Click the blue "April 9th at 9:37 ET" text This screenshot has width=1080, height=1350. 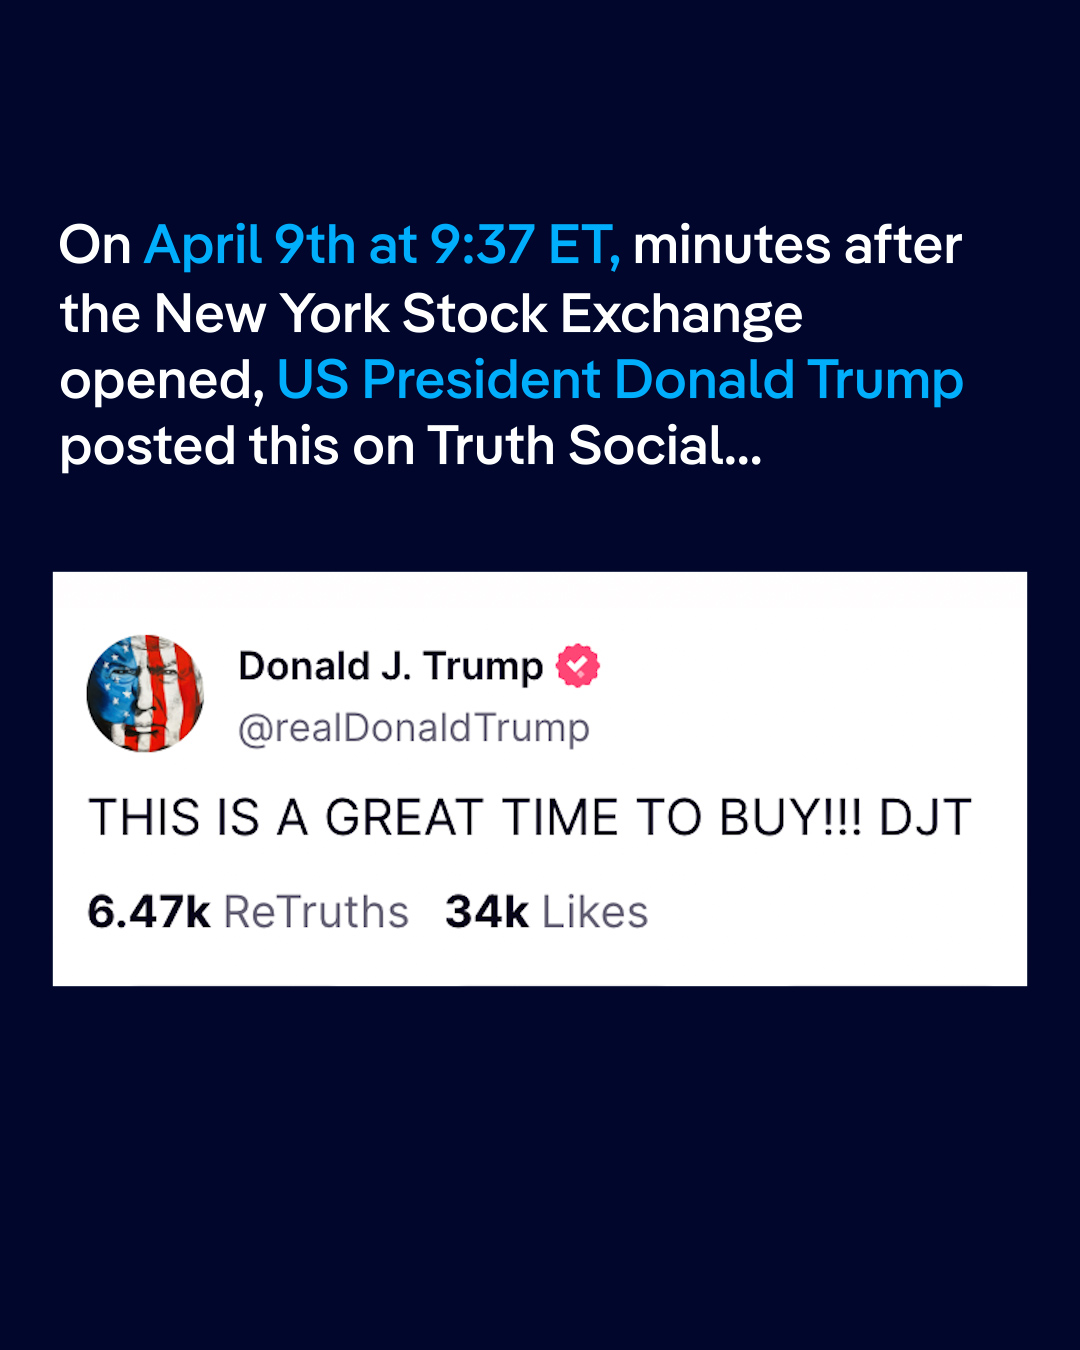pyautogui.click(x=382, y=246)
